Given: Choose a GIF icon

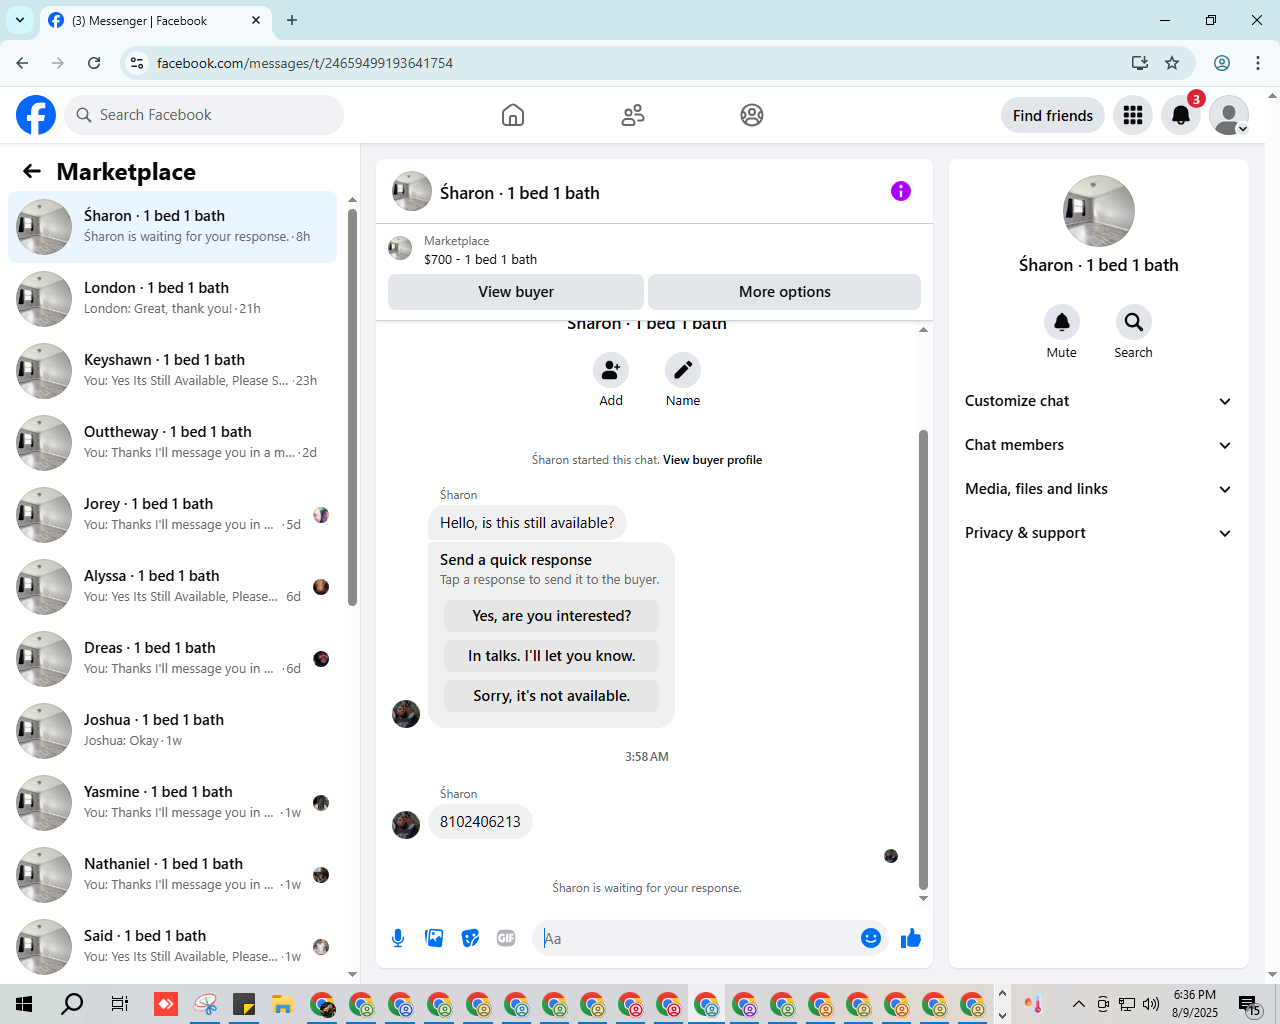Looking at the screenshot, I should 506,938.
